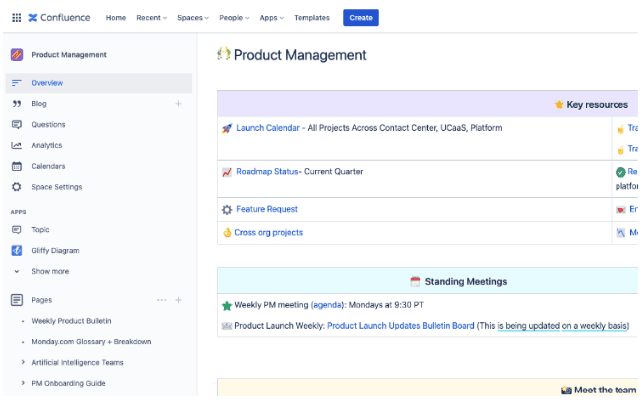Expand the Artificial Intelligence Teams page tree
Screen dimensions: 644x403
(23, 362)
